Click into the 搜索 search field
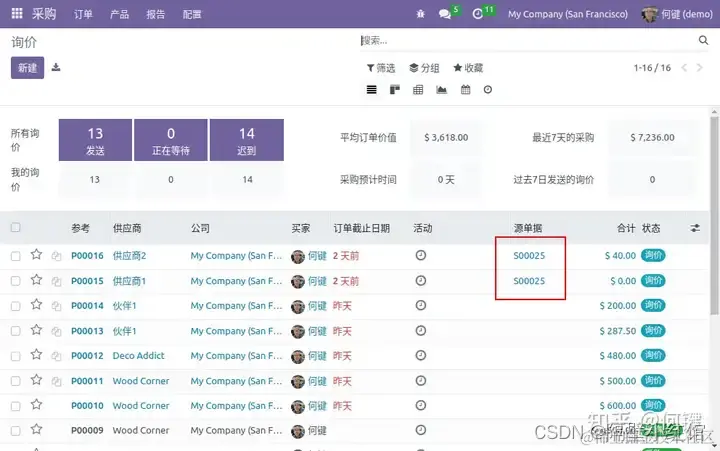Viewport: 720px width, 451px height. click(x=528, y=40)
